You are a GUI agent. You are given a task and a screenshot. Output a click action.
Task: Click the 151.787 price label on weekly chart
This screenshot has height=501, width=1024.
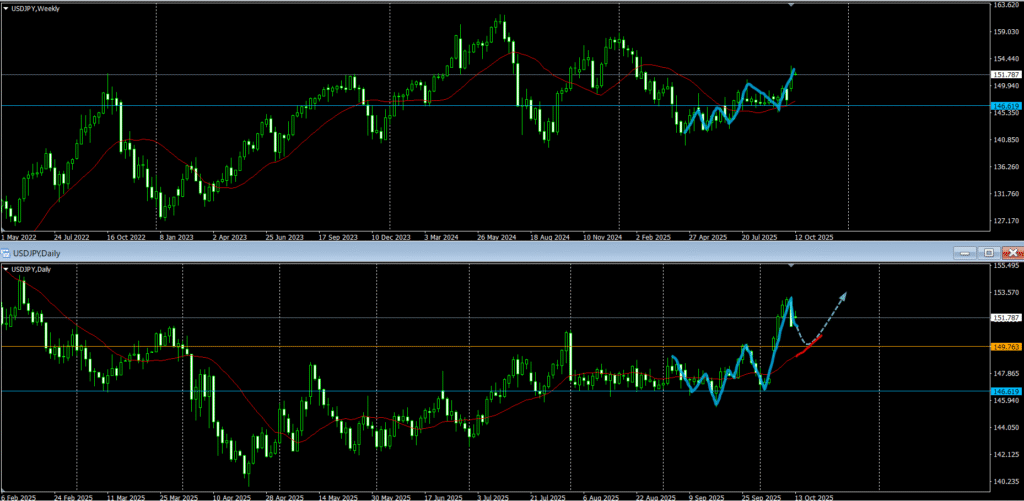(x=1004, y=75)
